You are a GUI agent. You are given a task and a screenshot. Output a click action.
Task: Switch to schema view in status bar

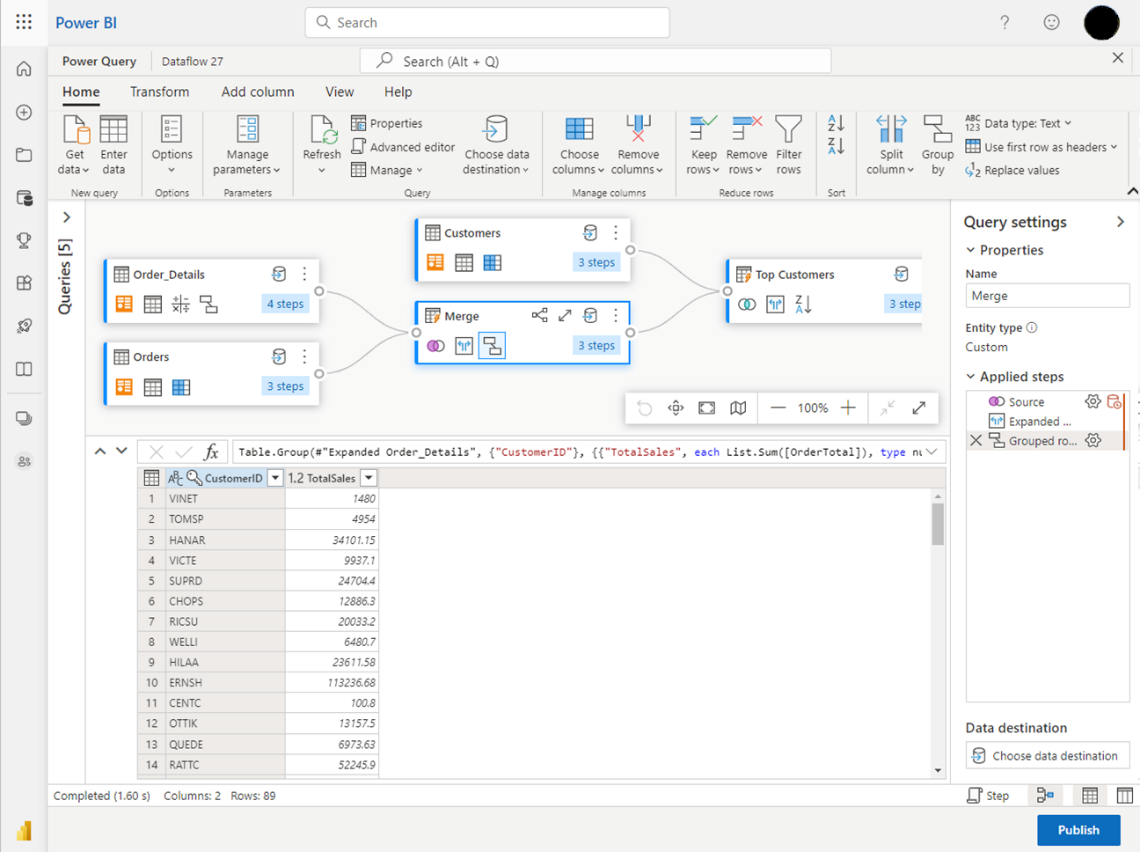[1124, 795]
